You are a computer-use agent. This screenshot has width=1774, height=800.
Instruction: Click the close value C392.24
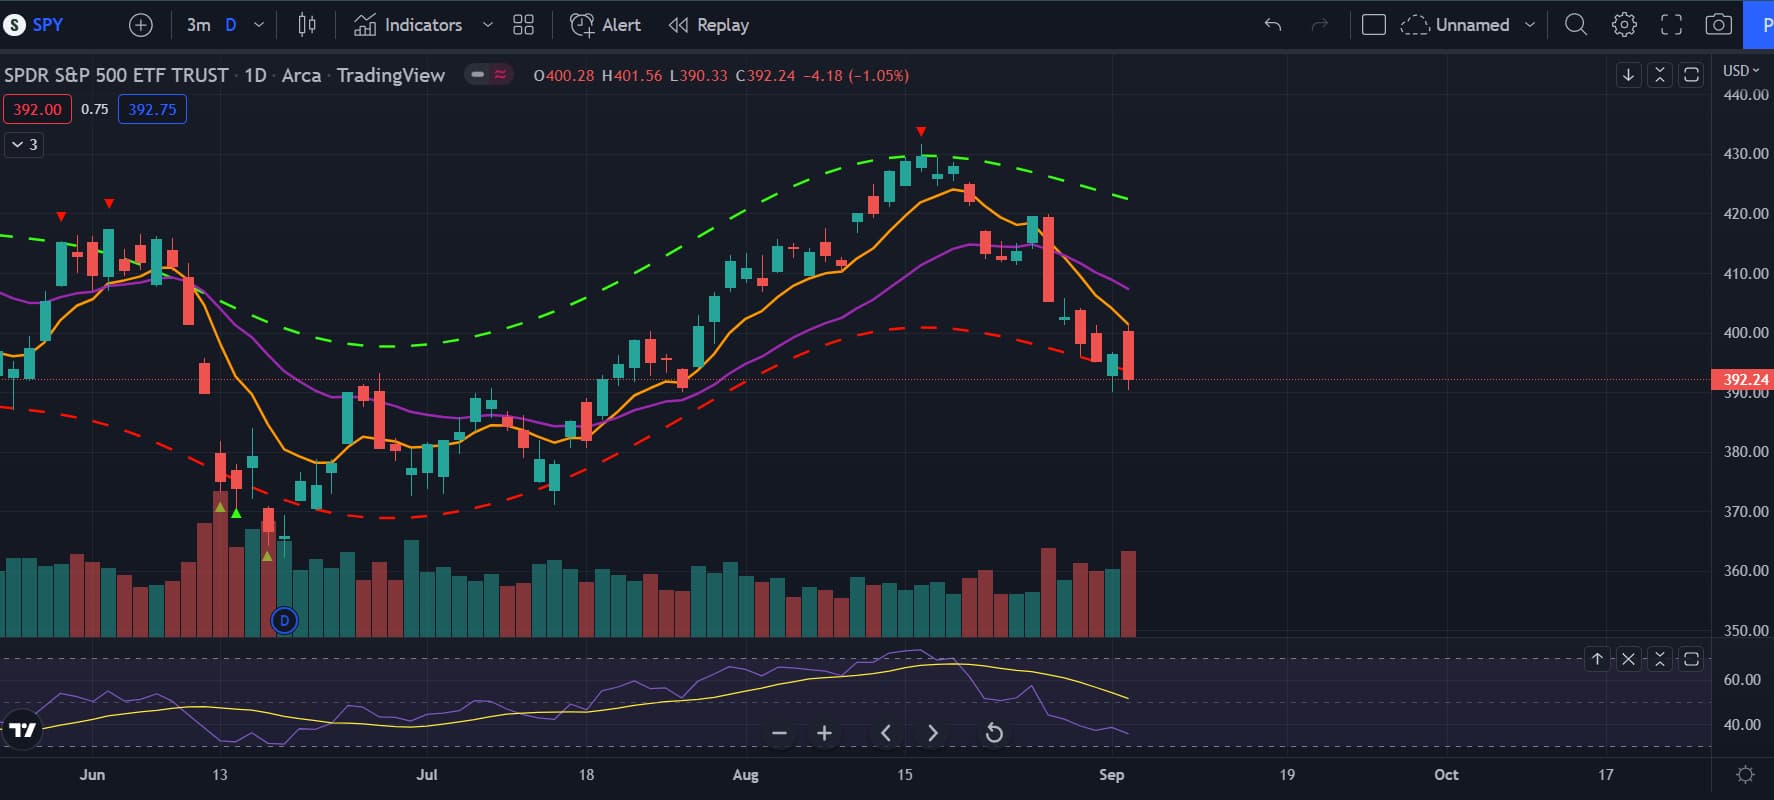click(x=765, y=75)
